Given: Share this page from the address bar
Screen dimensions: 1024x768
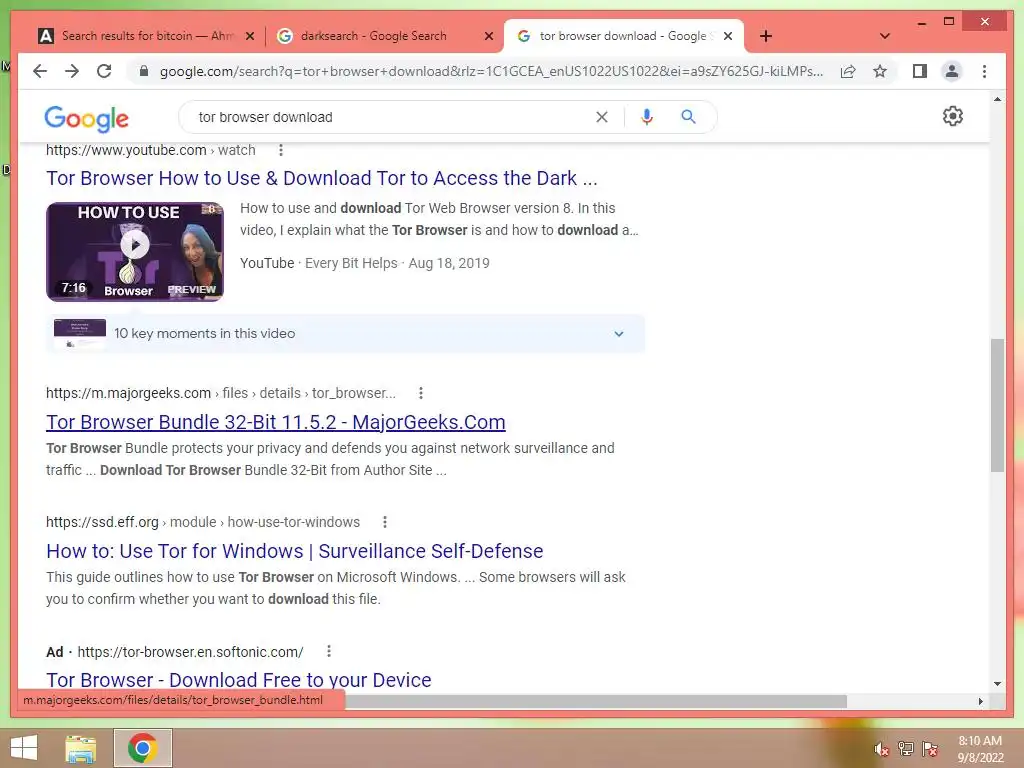Looking at the screenshot, I should click(848, 71).
